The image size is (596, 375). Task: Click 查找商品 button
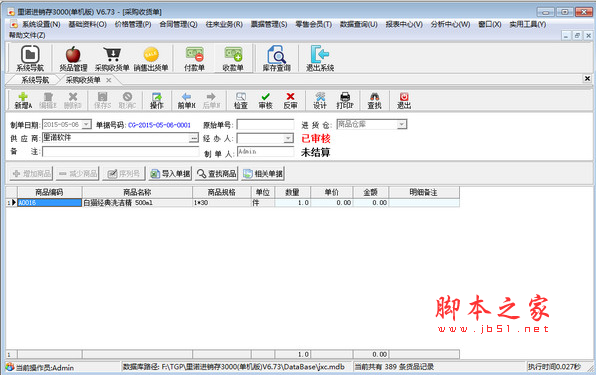pyautogui.click(x=217, y=174)
